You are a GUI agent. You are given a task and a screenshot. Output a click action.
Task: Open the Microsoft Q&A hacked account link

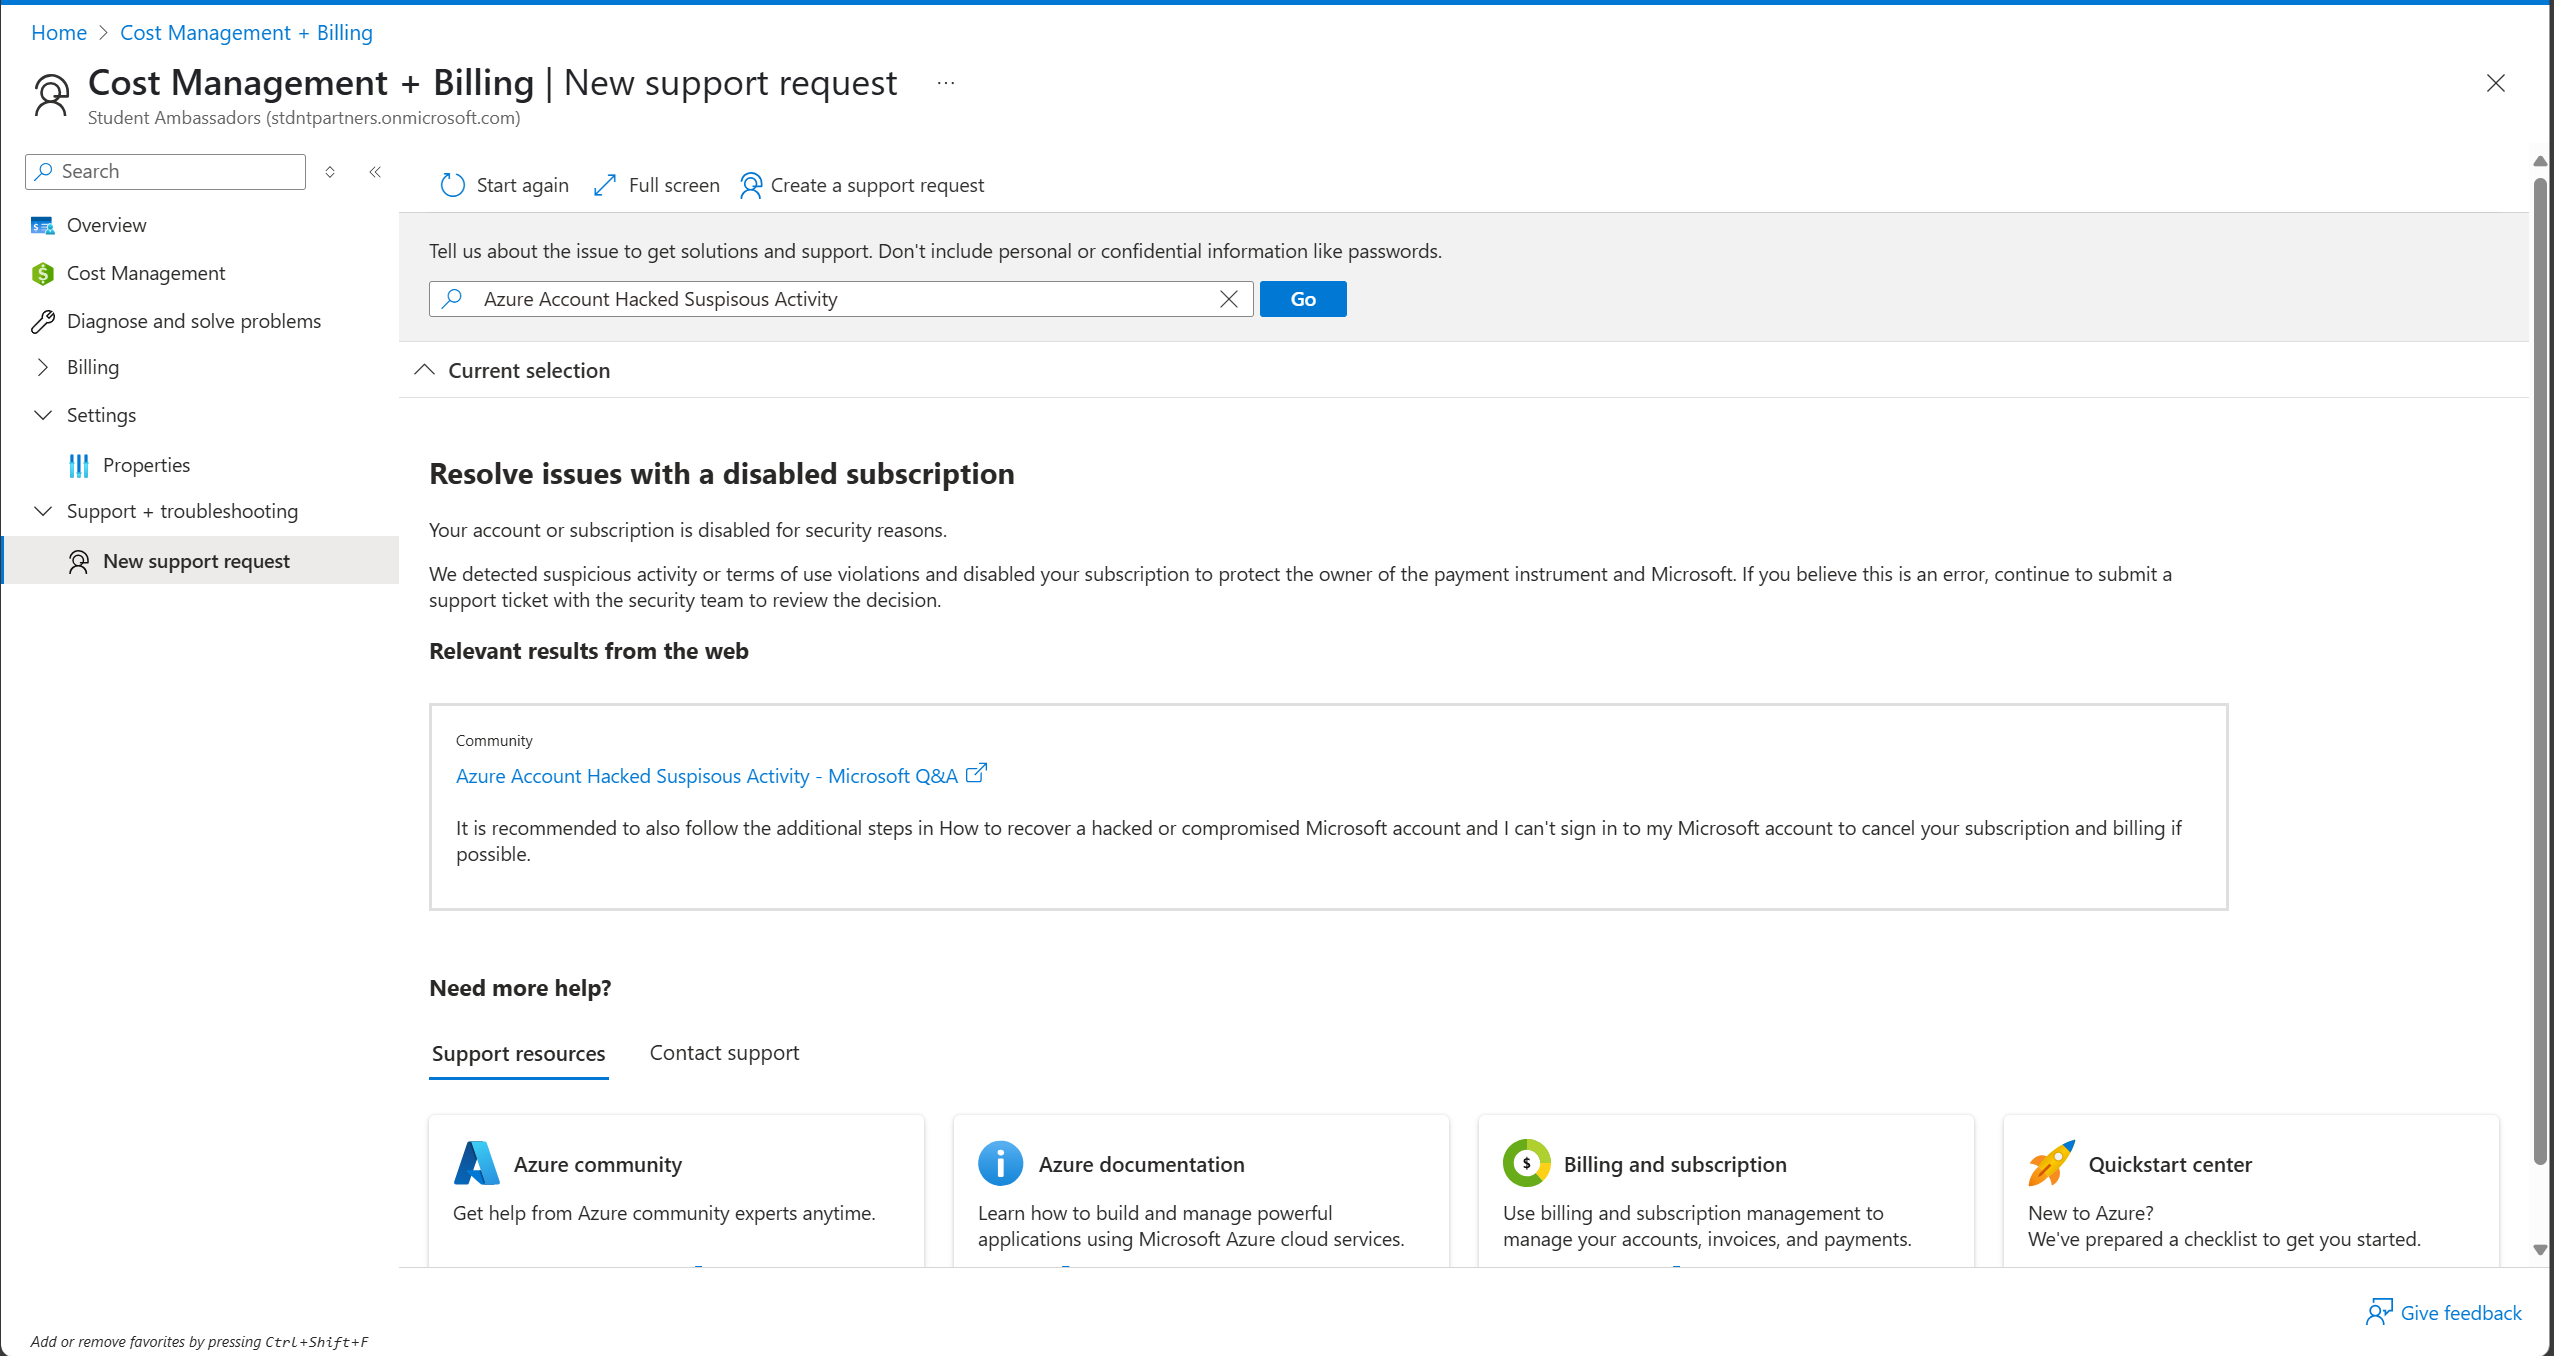(707, 776)
